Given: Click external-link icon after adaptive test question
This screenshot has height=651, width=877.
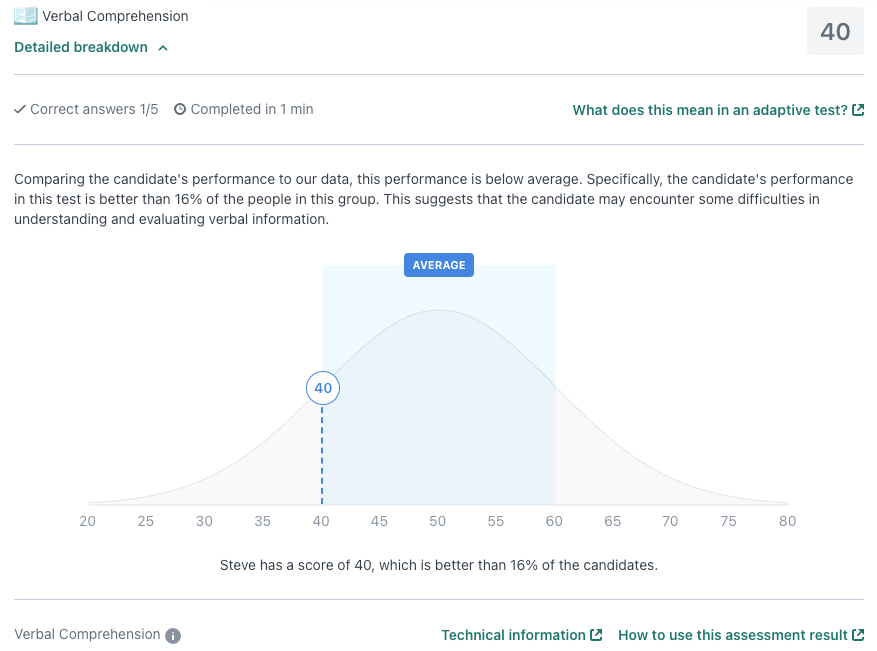Looking at the screenshot, I should 858,110.
